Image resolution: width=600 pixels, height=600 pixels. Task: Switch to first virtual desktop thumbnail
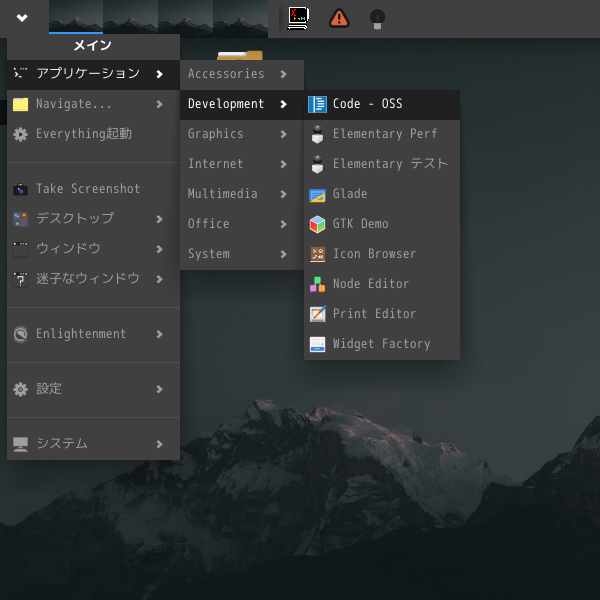76,17
